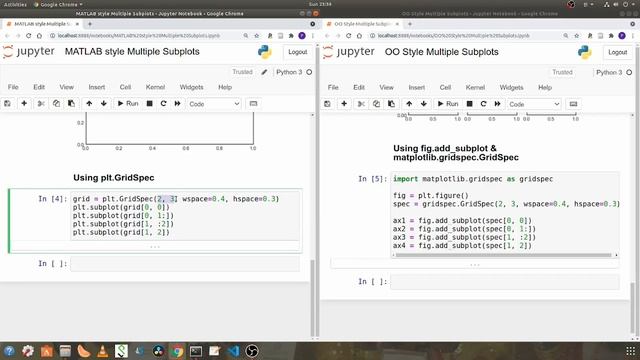Click the empty code cell in the MATLAB style notebook
640x360 pixels.
coord(185,264)
